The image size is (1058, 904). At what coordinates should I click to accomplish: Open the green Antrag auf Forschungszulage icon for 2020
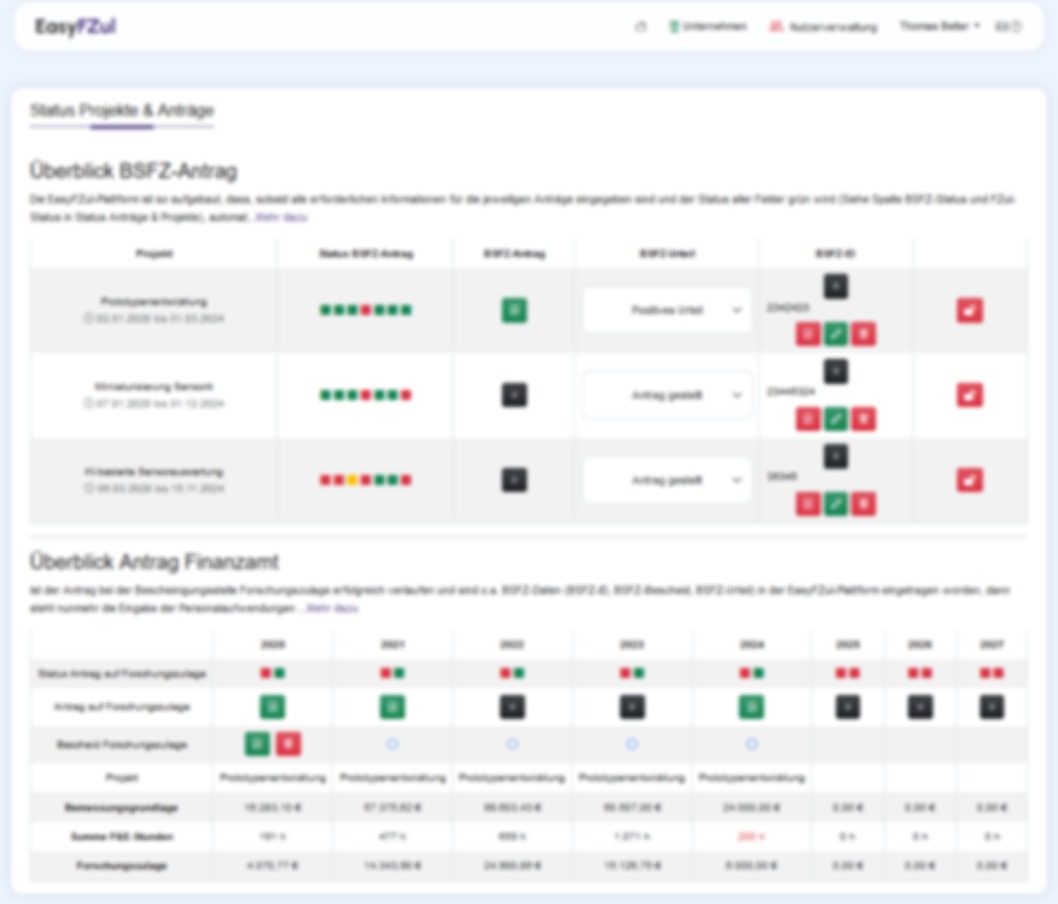[272, 707]
